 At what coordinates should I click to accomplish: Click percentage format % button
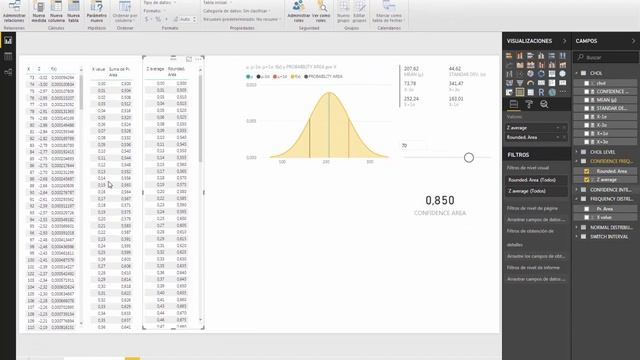(158, 19)
